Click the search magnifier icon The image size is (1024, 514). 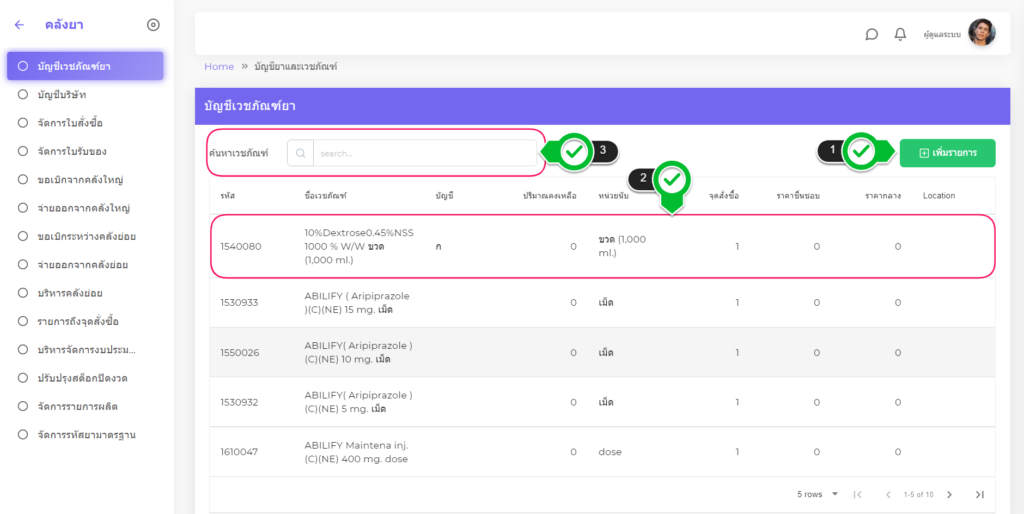pos(300,153)
